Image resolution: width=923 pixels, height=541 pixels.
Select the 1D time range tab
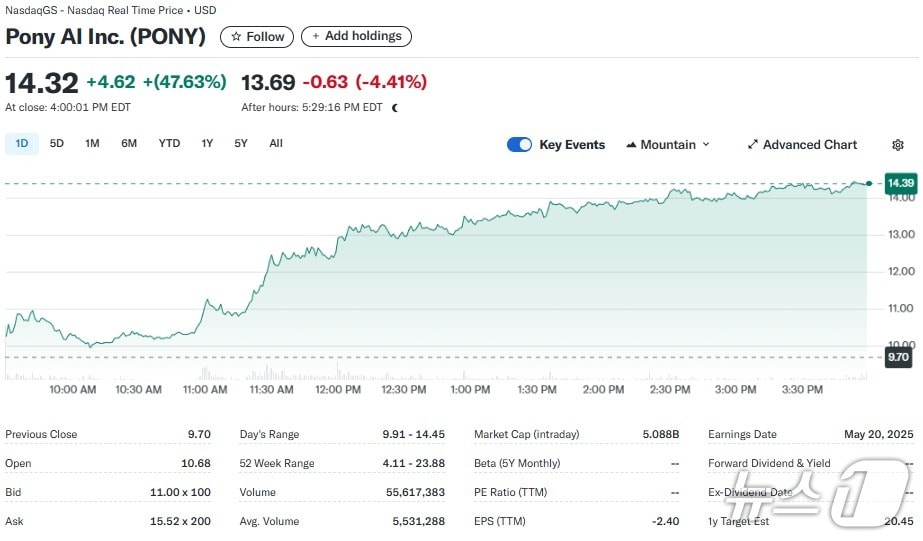[21, 143]
